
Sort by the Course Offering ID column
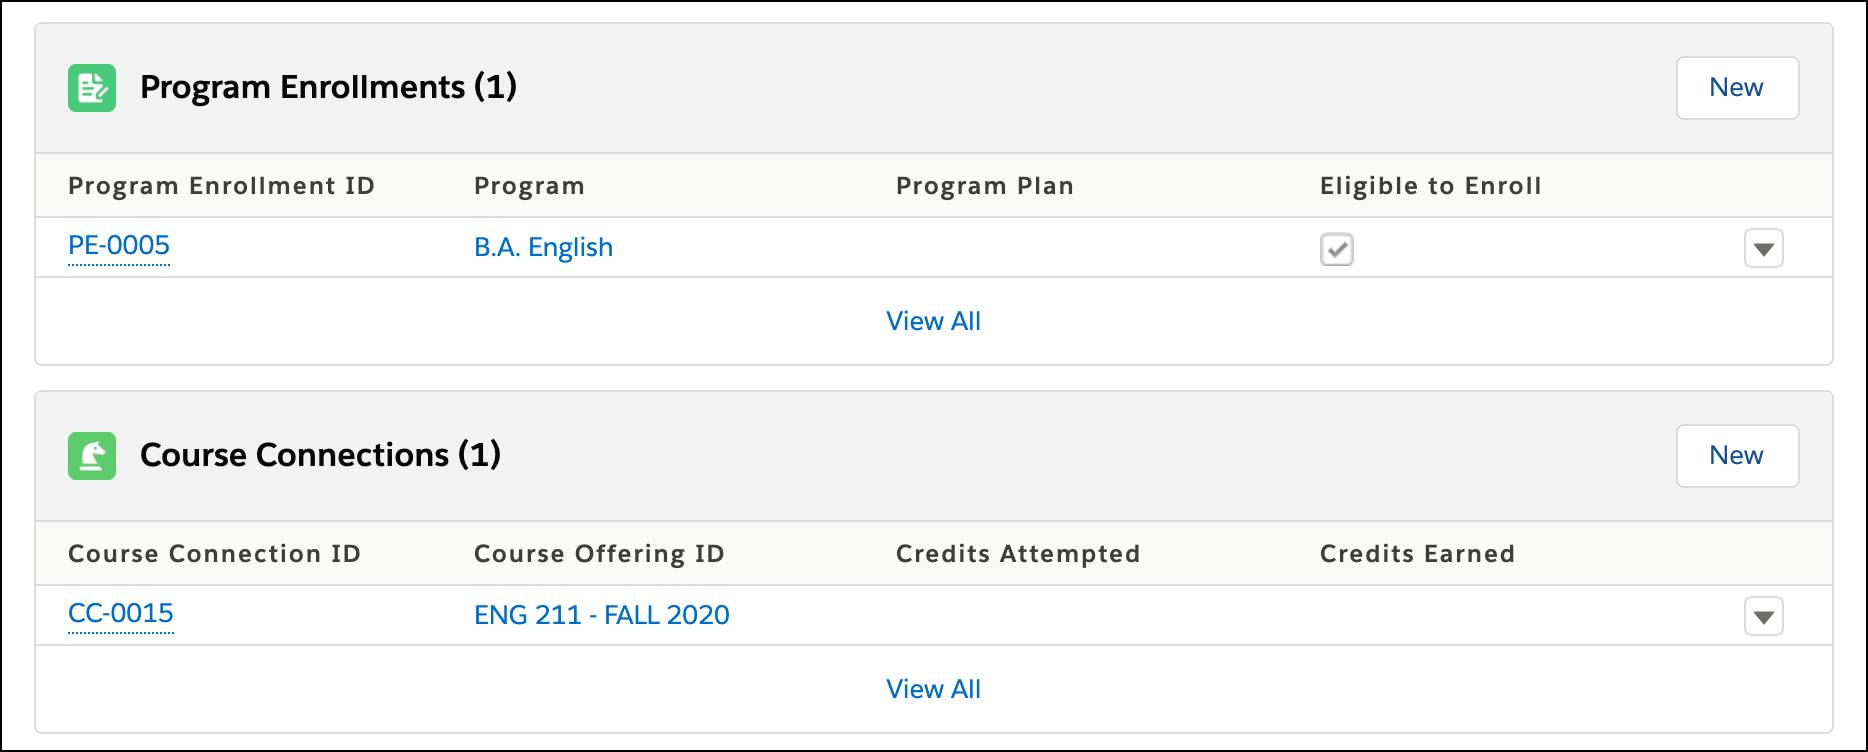pyautogui.click(x=599, y=553)
